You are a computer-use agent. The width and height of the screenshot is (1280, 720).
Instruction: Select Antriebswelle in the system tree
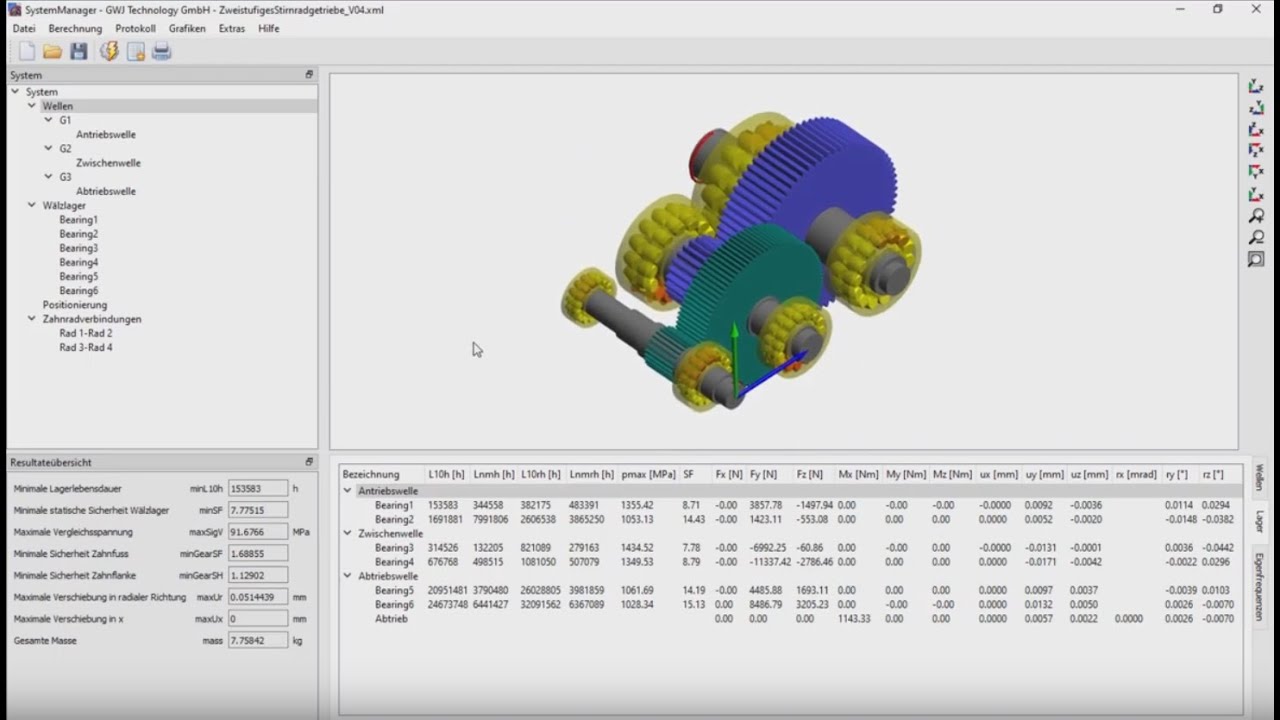click(x=106, y=134)
